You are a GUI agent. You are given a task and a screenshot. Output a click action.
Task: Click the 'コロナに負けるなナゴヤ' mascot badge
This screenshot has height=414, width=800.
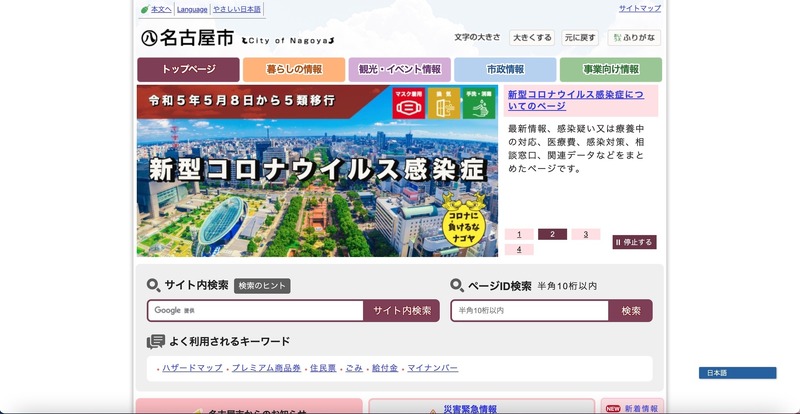click(461, 225)
